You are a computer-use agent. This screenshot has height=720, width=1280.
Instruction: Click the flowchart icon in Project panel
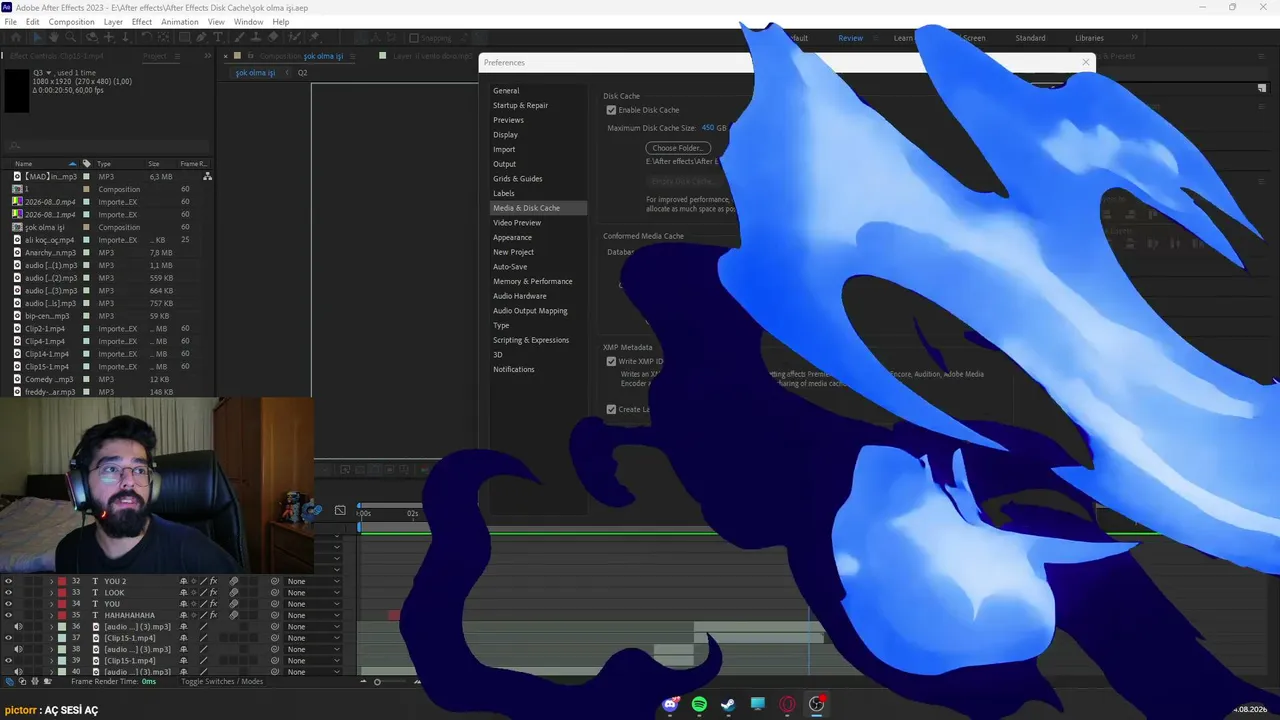tap(207, 176)
